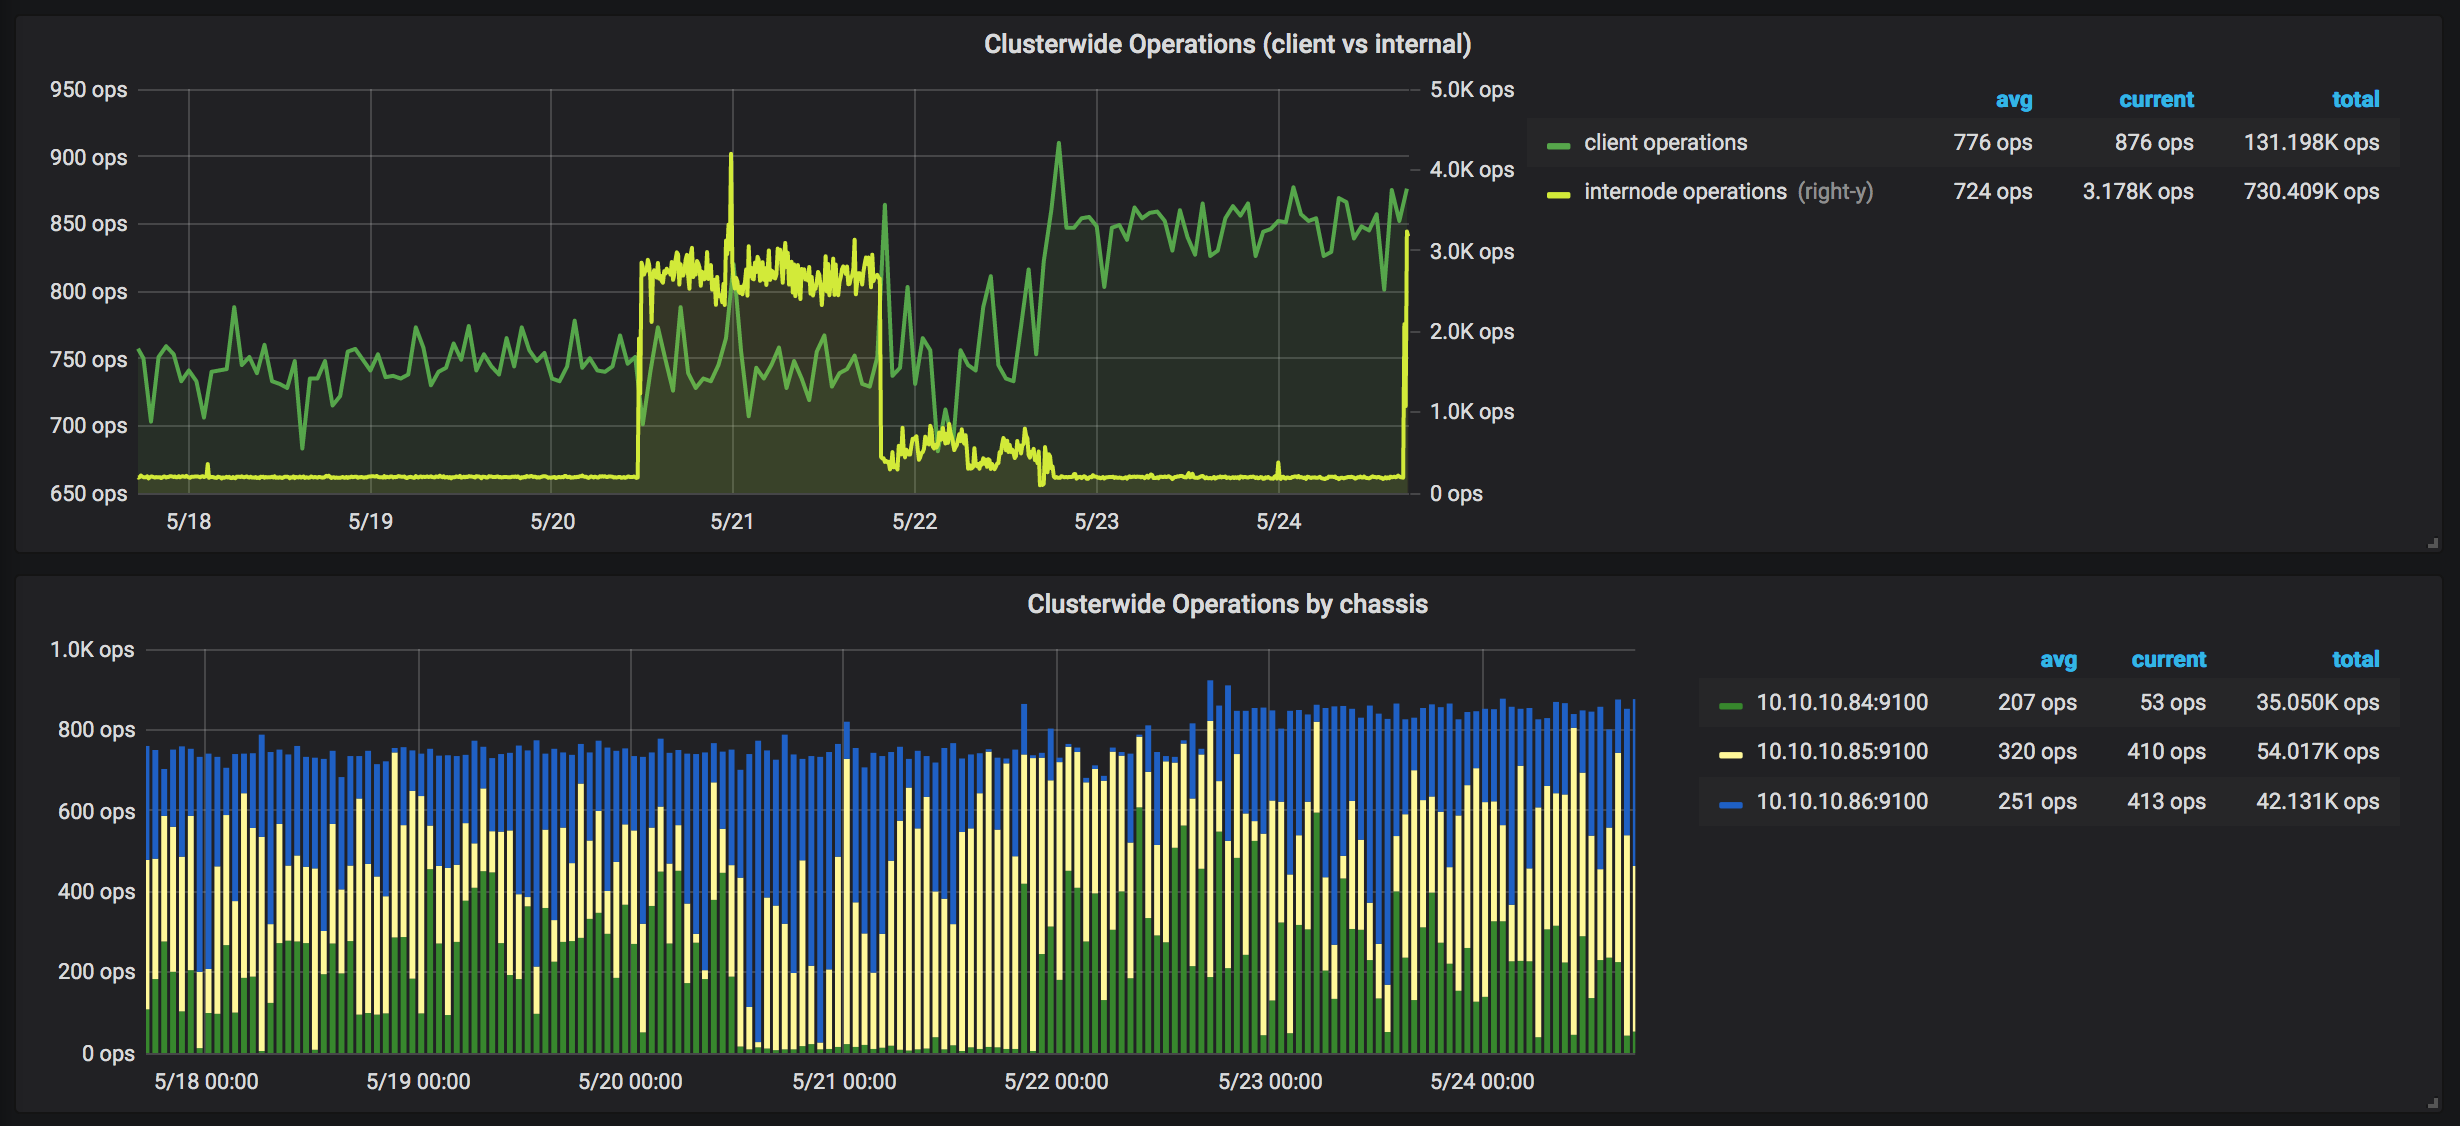Toggle the 10.10.10.85:9100 series in the legend

1842,751
